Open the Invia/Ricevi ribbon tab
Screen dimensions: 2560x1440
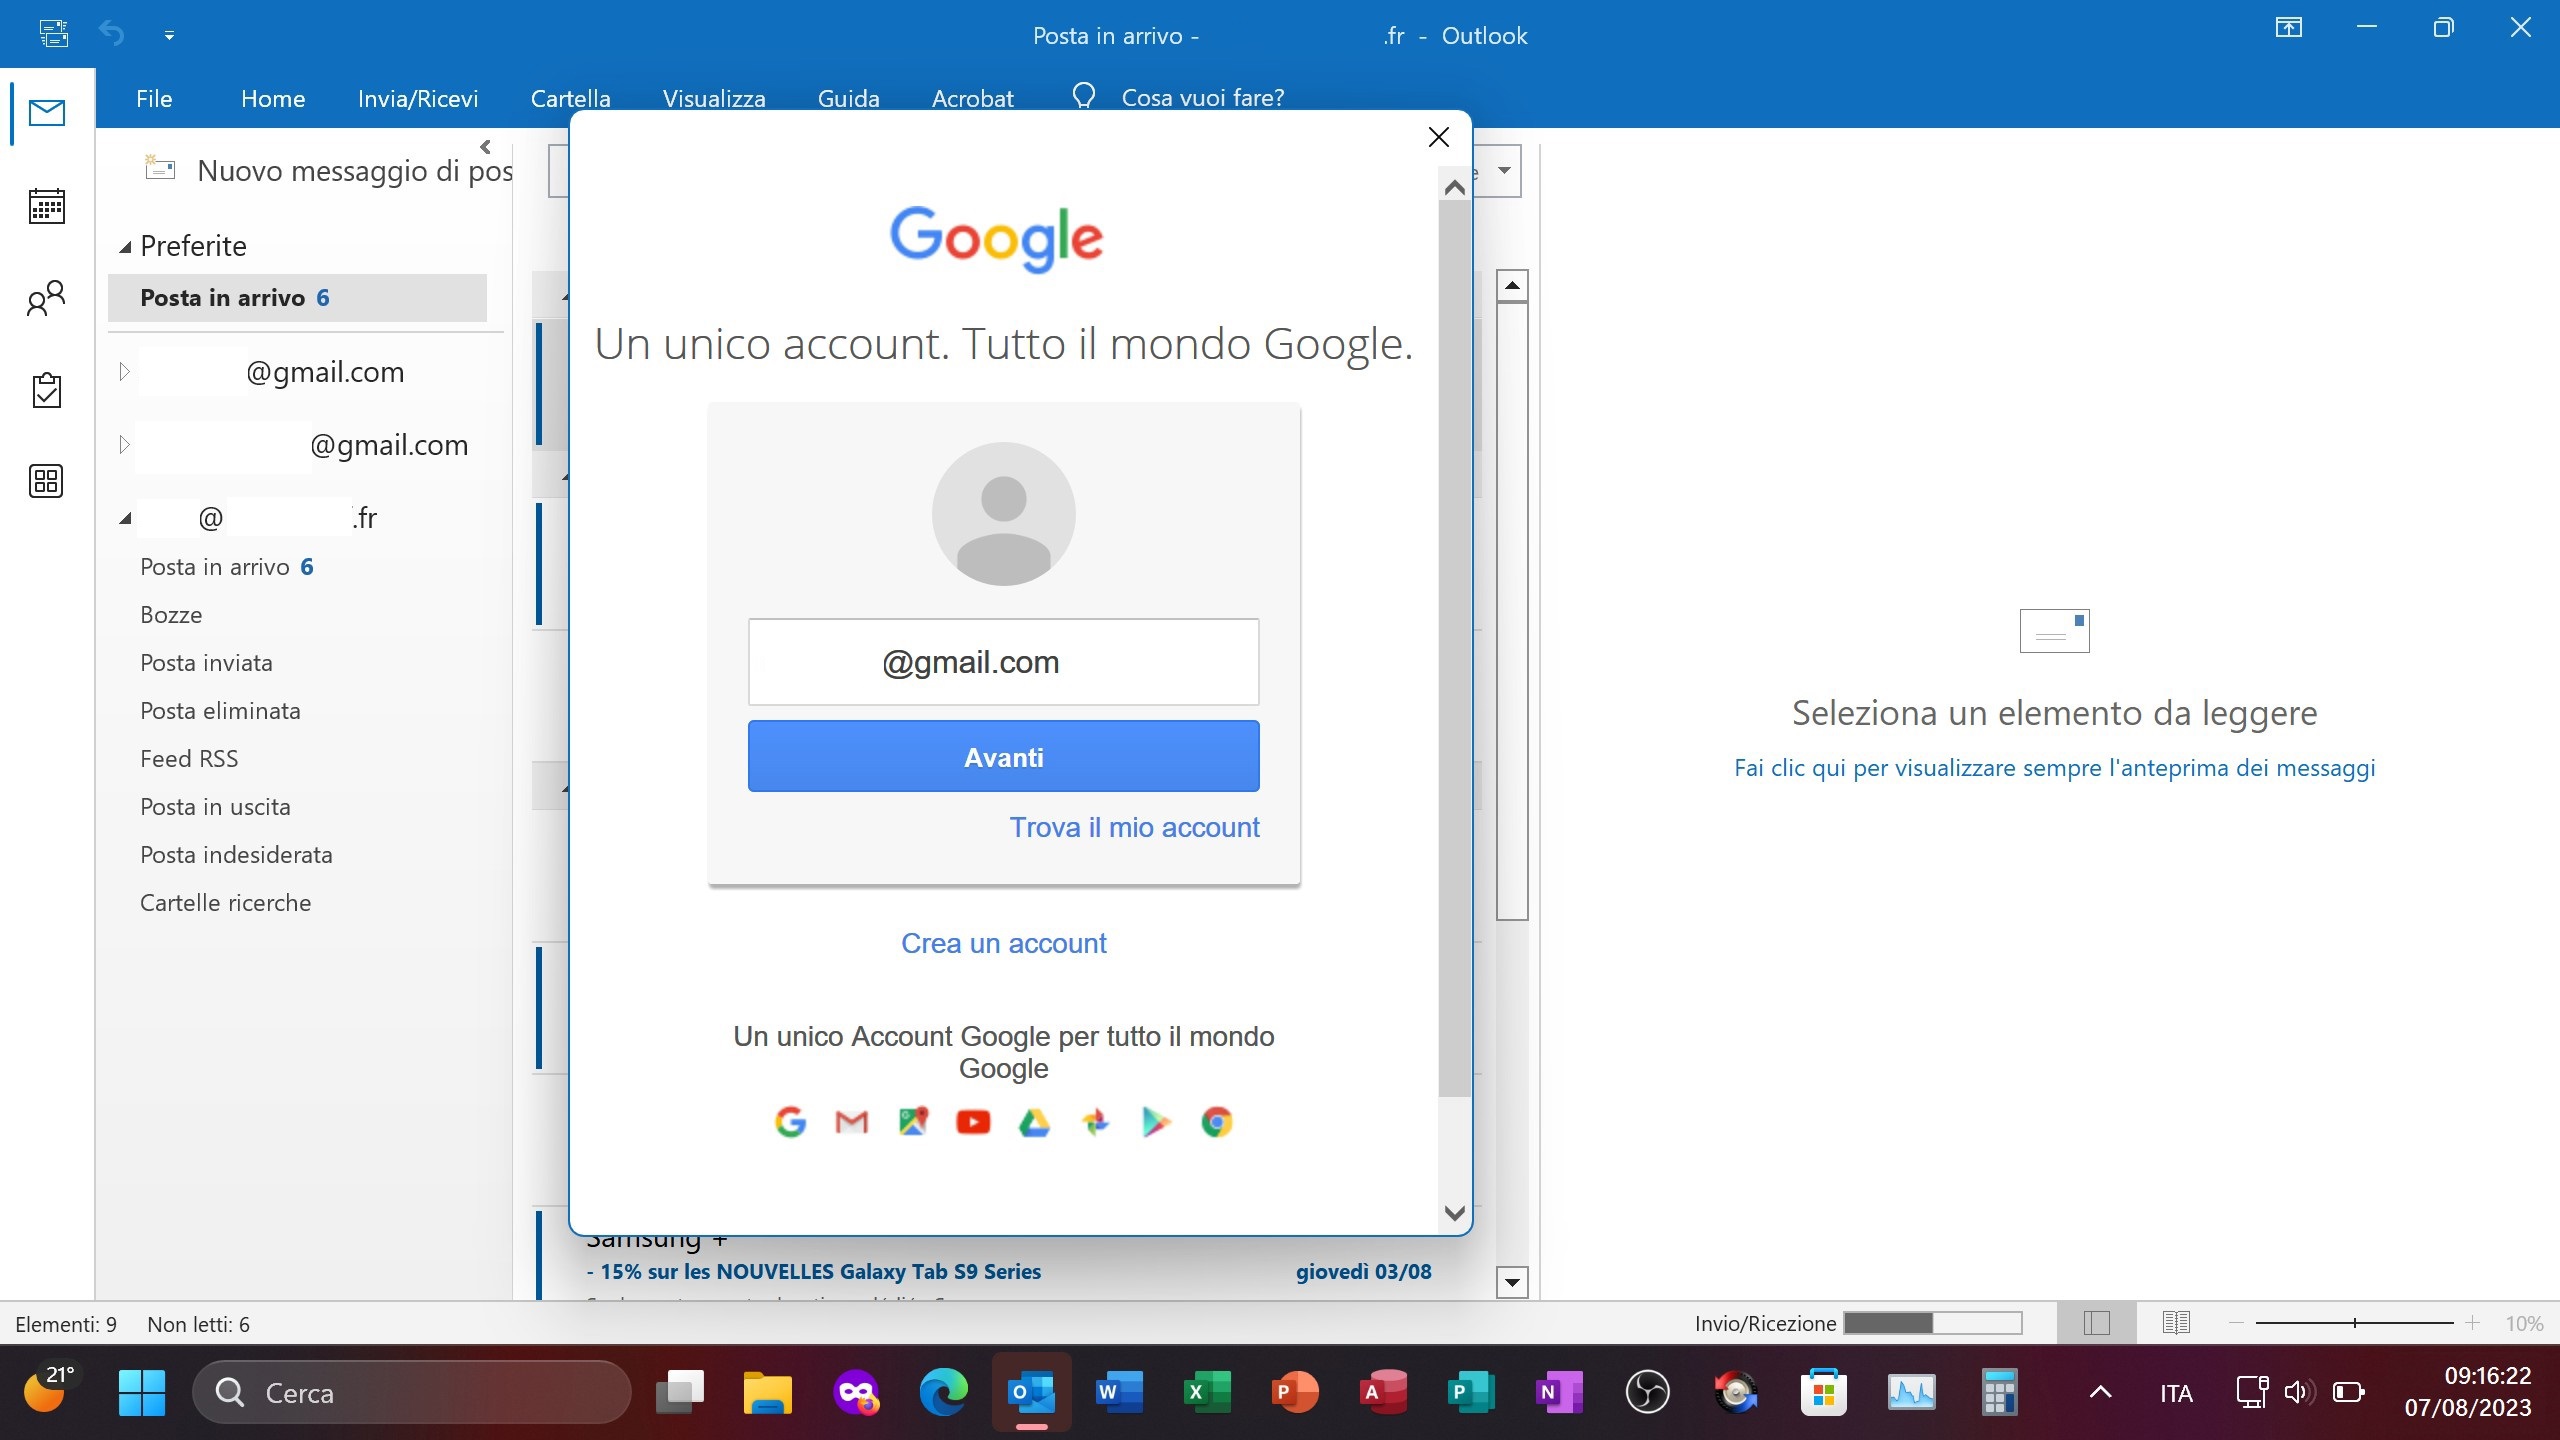(x=418, y=98)
